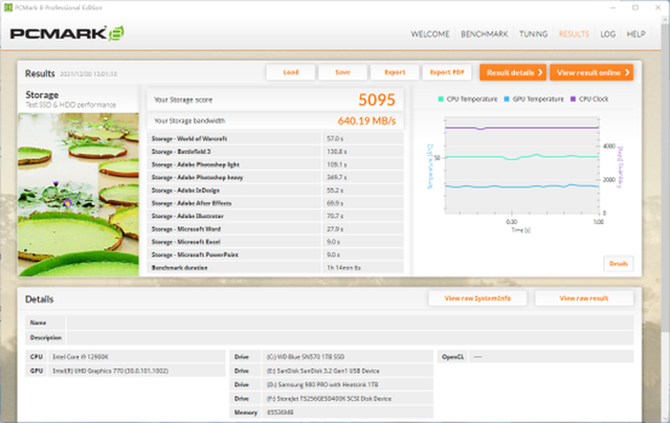
Task: Click the chart Details button
Action: tap(618, 263)
